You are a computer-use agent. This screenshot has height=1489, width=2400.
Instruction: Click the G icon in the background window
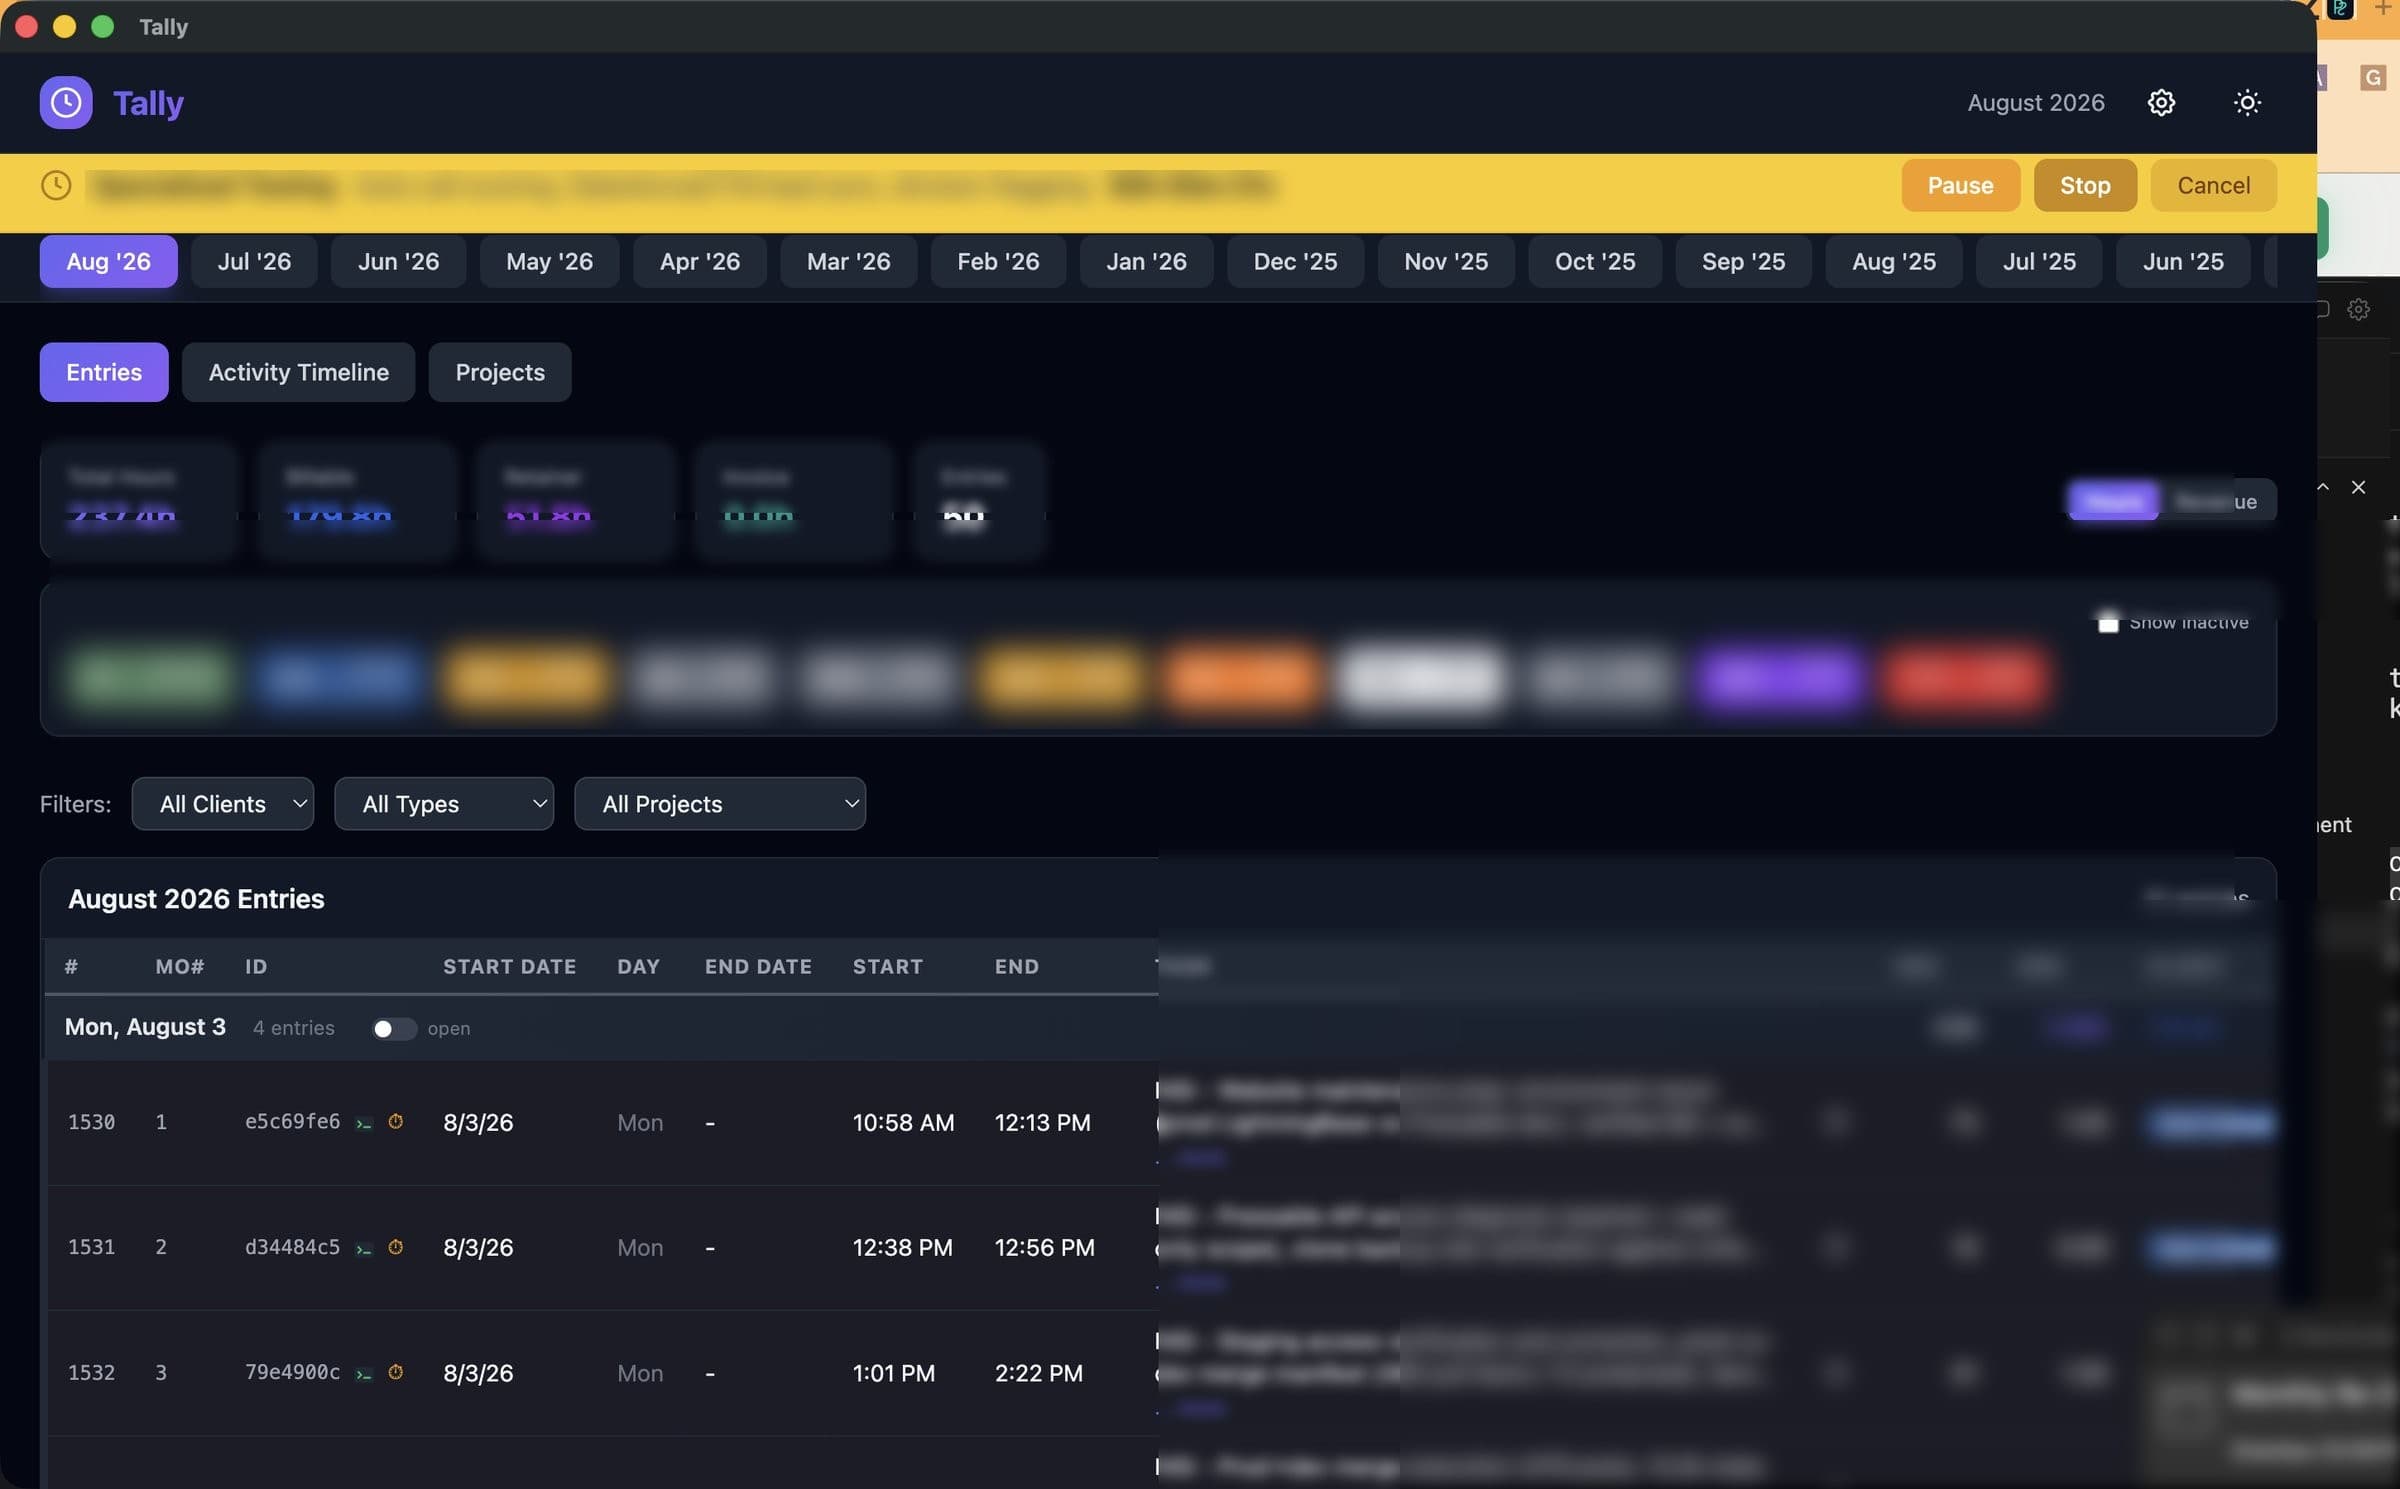coord(2373,78)
